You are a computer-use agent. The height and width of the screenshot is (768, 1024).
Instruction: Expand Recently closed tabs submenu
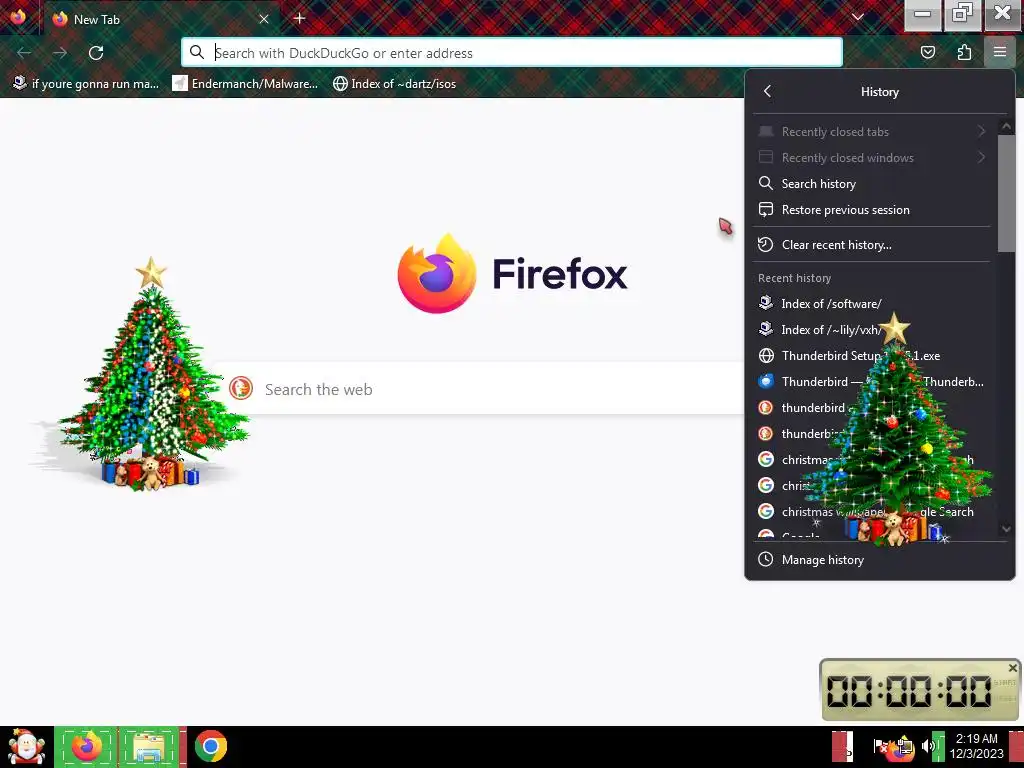point(872,131)
